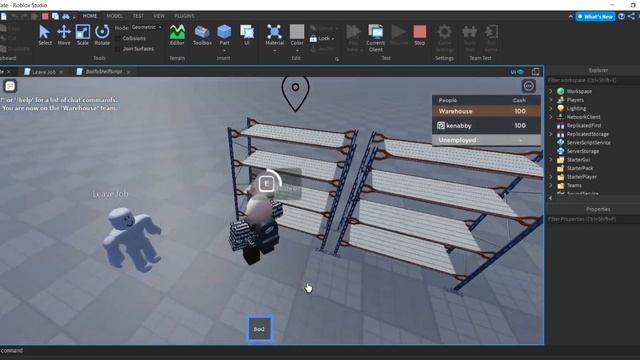Expand the StarterPlayer tree node
Viewport: 640px width, 360px height.
point(551,177)
